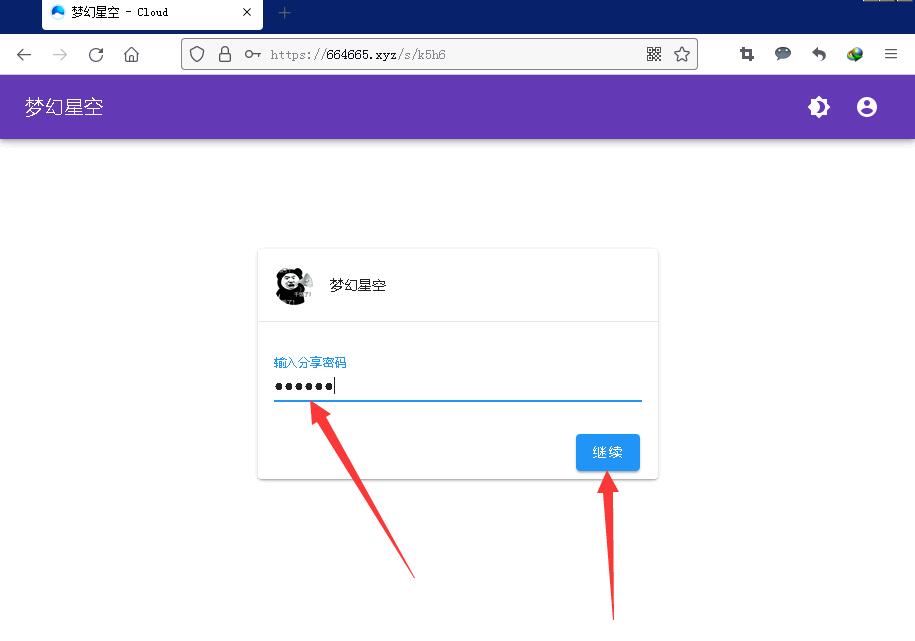Focus the share password input field
The width and height of the screenshot is (915, 641).
pyautogui.click(x=457, y=386)
